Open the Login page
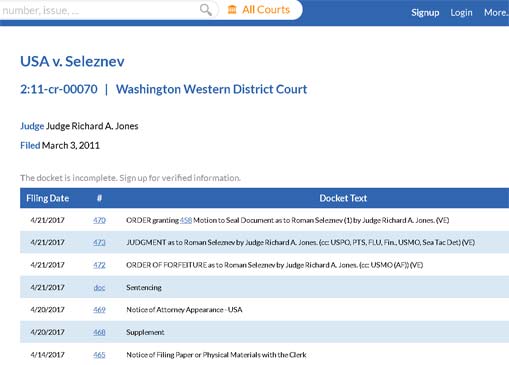Viewport: 509px width, 365px height. click(461, 13)
